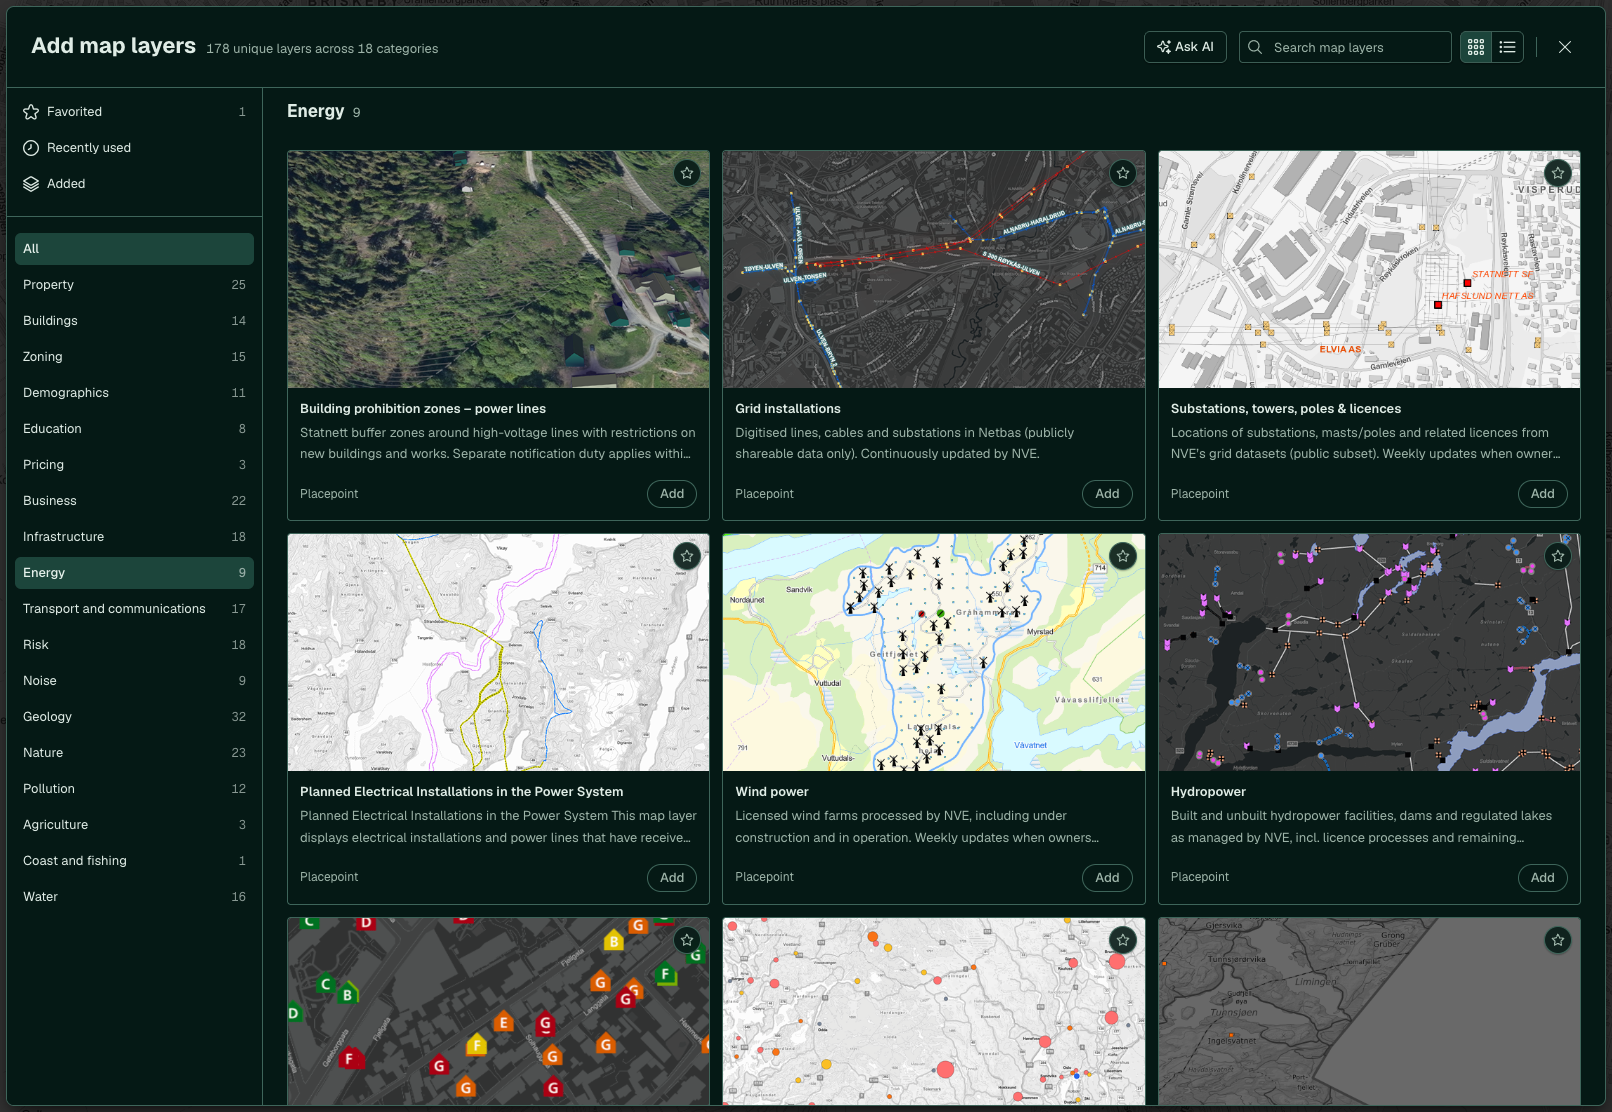Open Planned Electrical Installations map thumbnail
The width and height of the screenshot is (1612, 1112).
(x=498, y=652)
